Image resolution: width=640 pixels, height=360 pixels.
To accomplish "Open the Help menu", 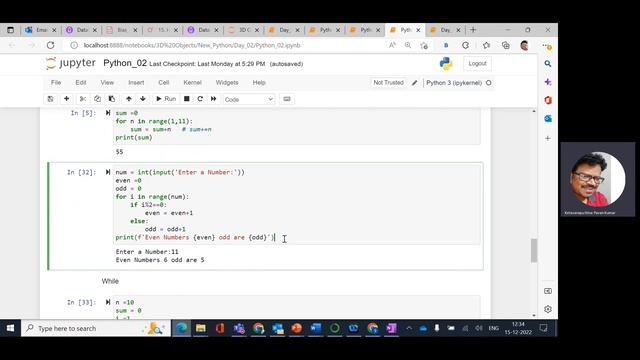I will pyautogui.click(x=259, y=82).
